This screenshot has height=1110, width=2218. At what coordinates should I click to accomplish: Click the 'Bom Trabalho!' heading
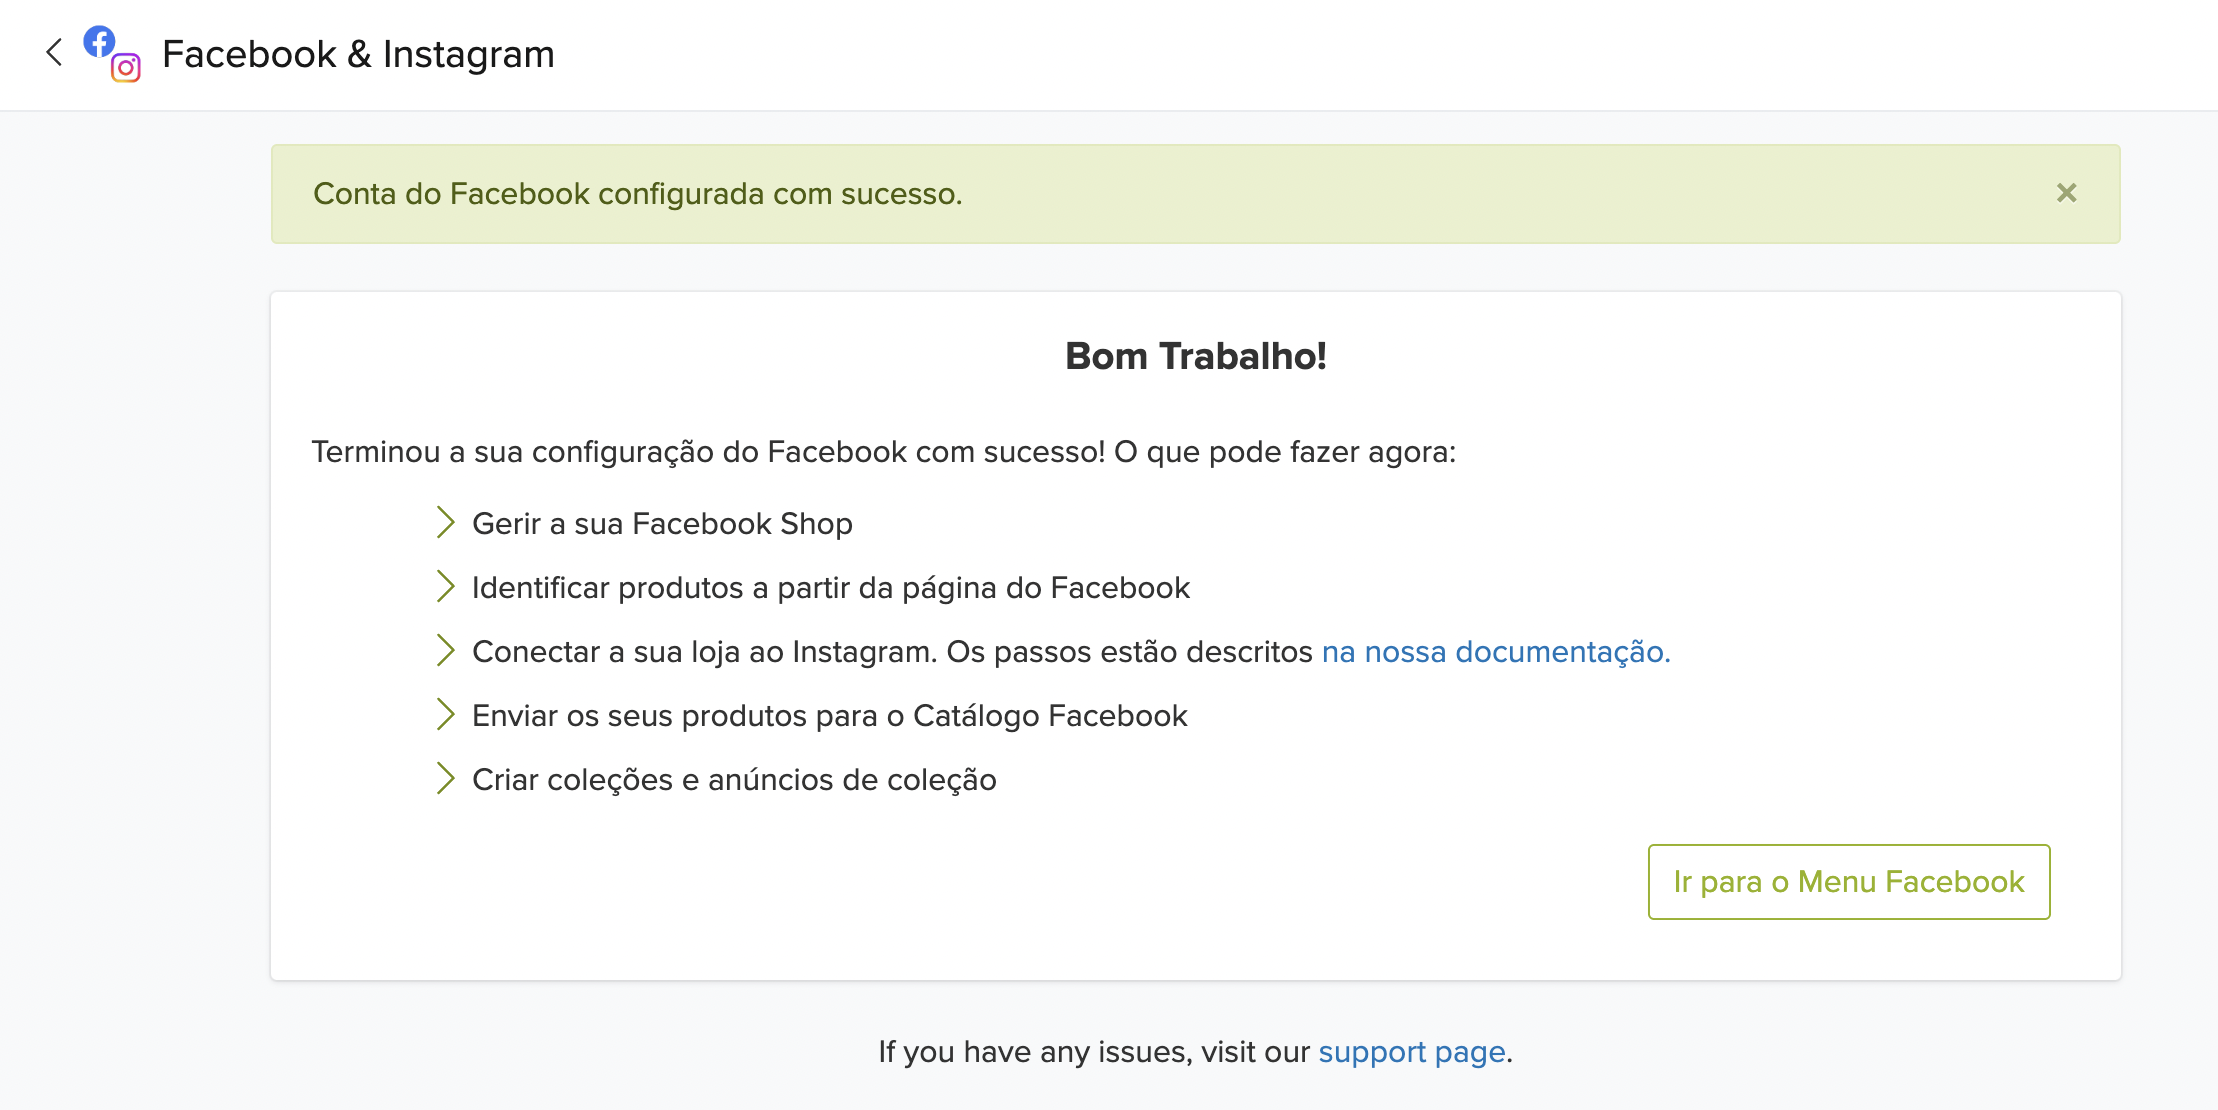[x=1195, y=356]
